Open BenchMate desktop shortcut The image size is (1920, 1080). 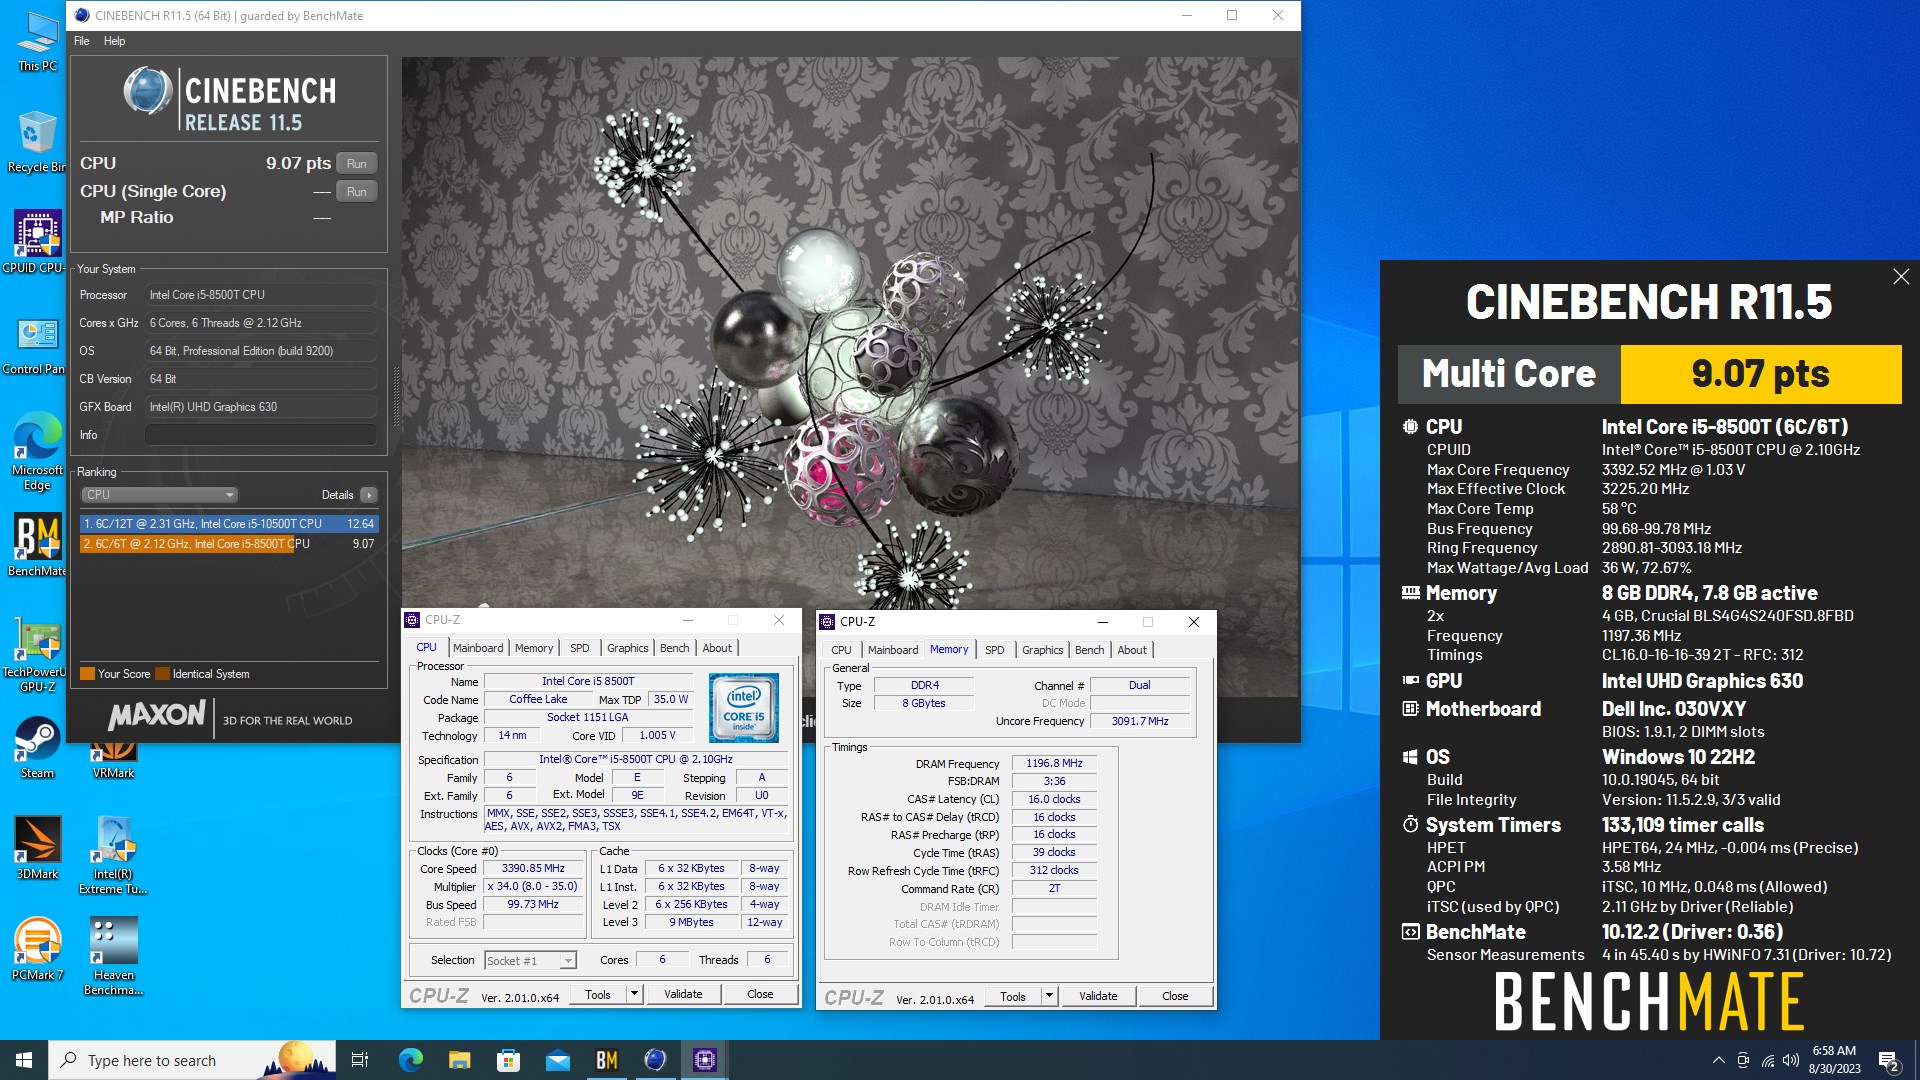point(37,546)
